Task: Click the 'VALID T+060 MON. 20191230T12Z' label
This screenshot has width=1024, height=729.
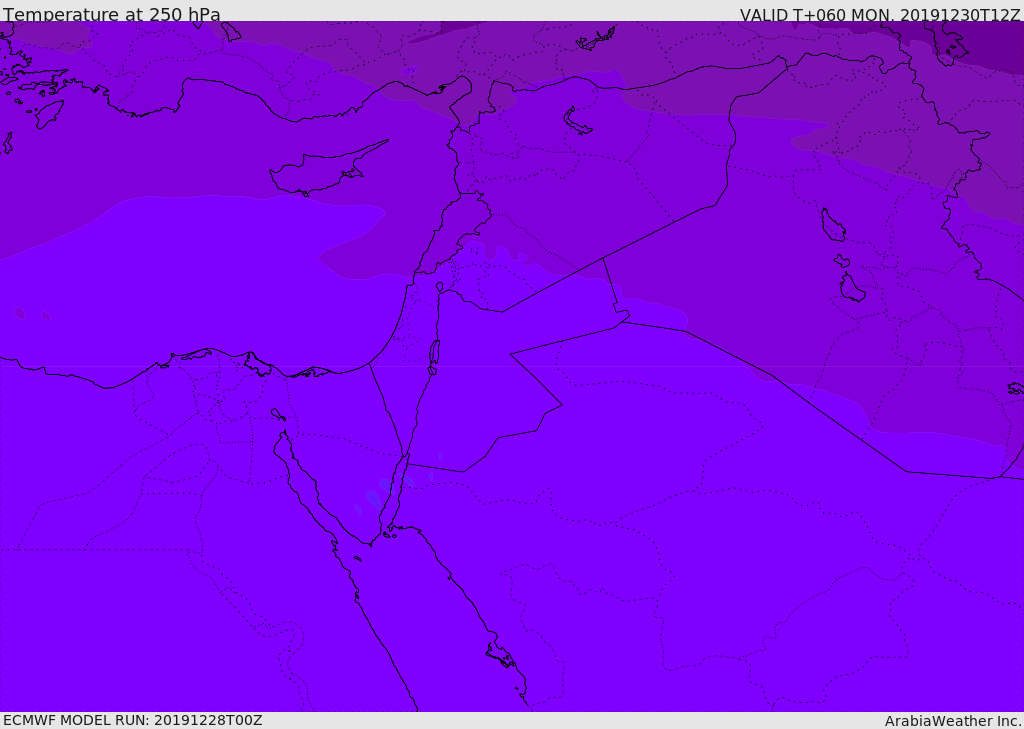Action: (x=880, y=14)
